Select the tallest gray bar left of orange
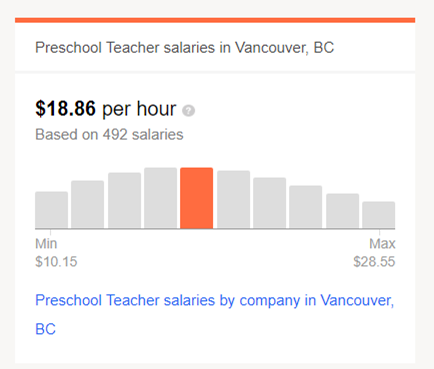This screenshot has width=434, height=369. coord(161,198)
